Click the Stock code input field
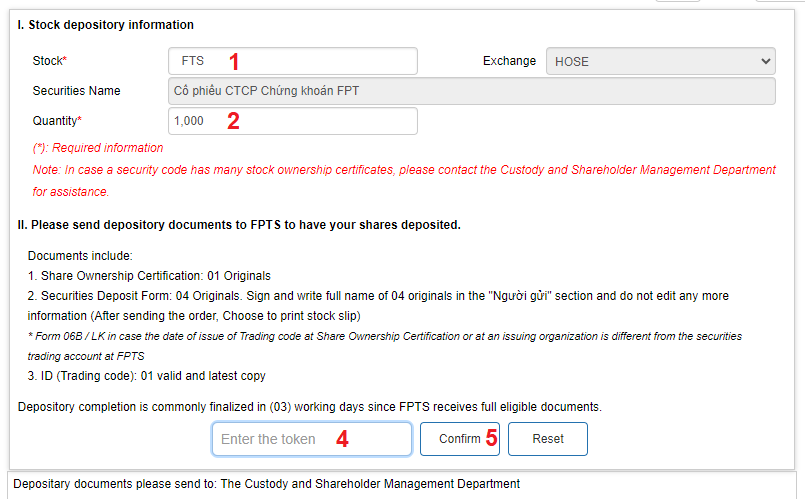805x499 pixels. (292, 61)
